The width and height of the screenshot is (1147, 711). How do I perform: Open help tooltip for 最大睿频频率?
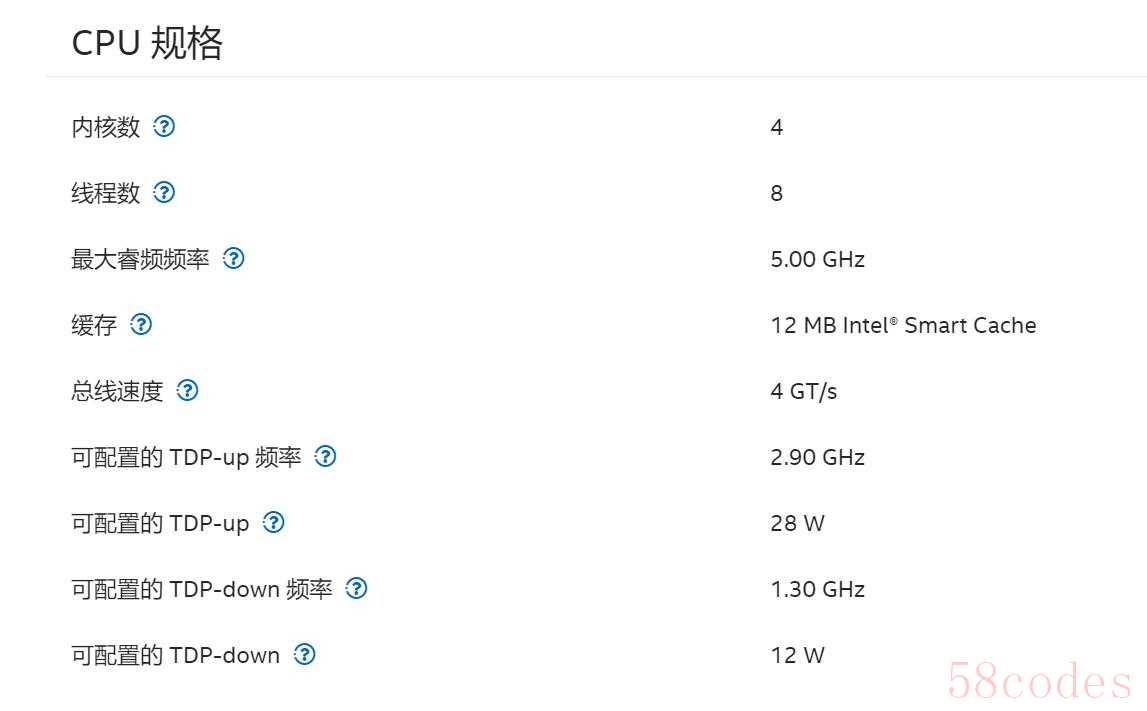[233, 258]
